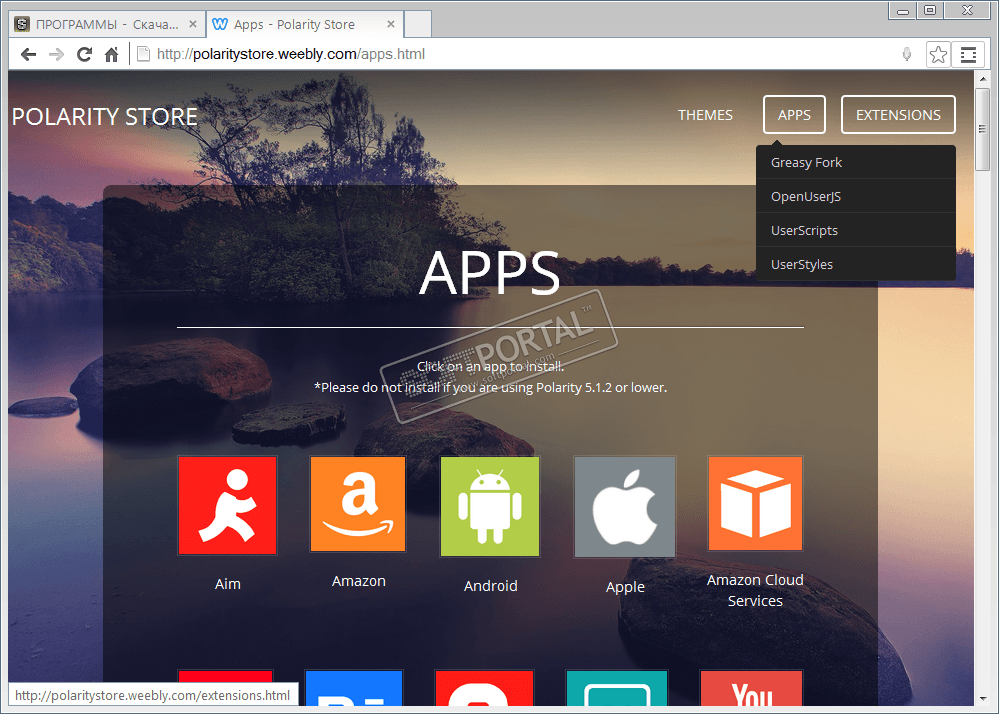Open the APPS navigation menu

click(794, 115)
